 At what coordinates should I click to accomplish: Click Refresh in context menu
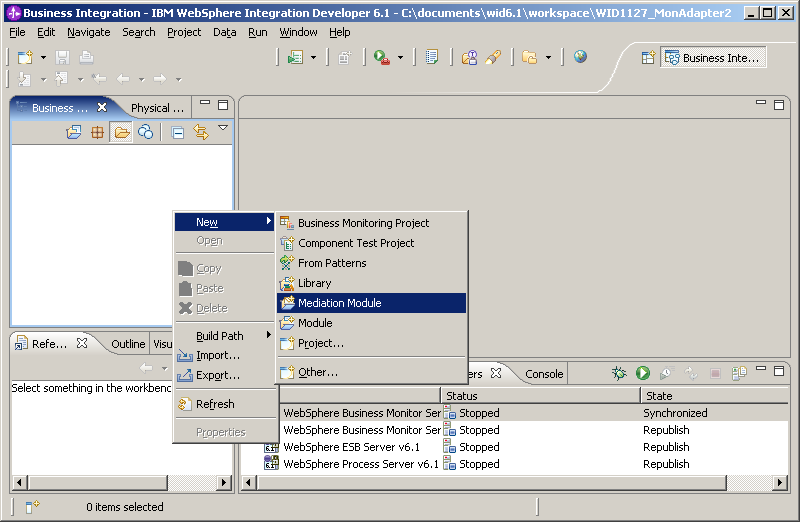(224, 404)
